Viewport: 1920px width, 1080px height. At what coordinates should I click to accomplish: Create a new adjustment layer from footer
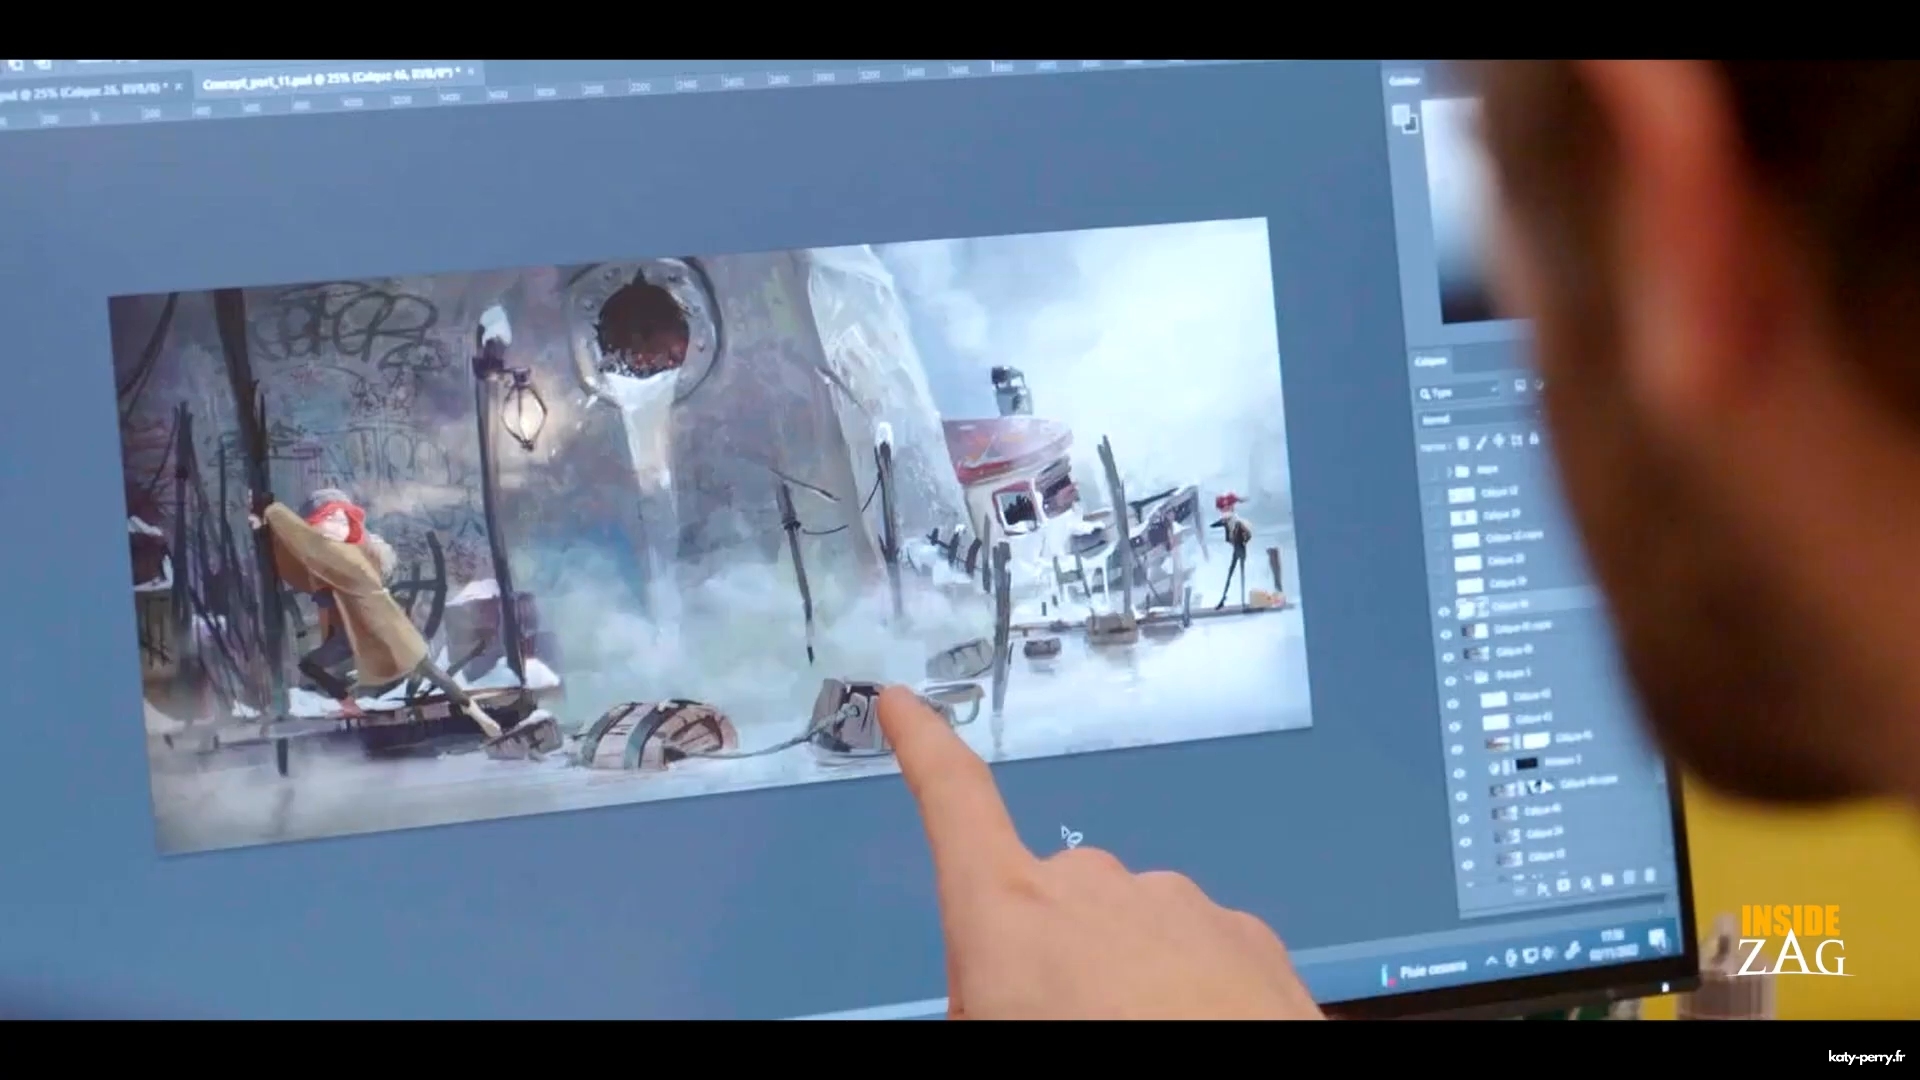[1586, 883]
